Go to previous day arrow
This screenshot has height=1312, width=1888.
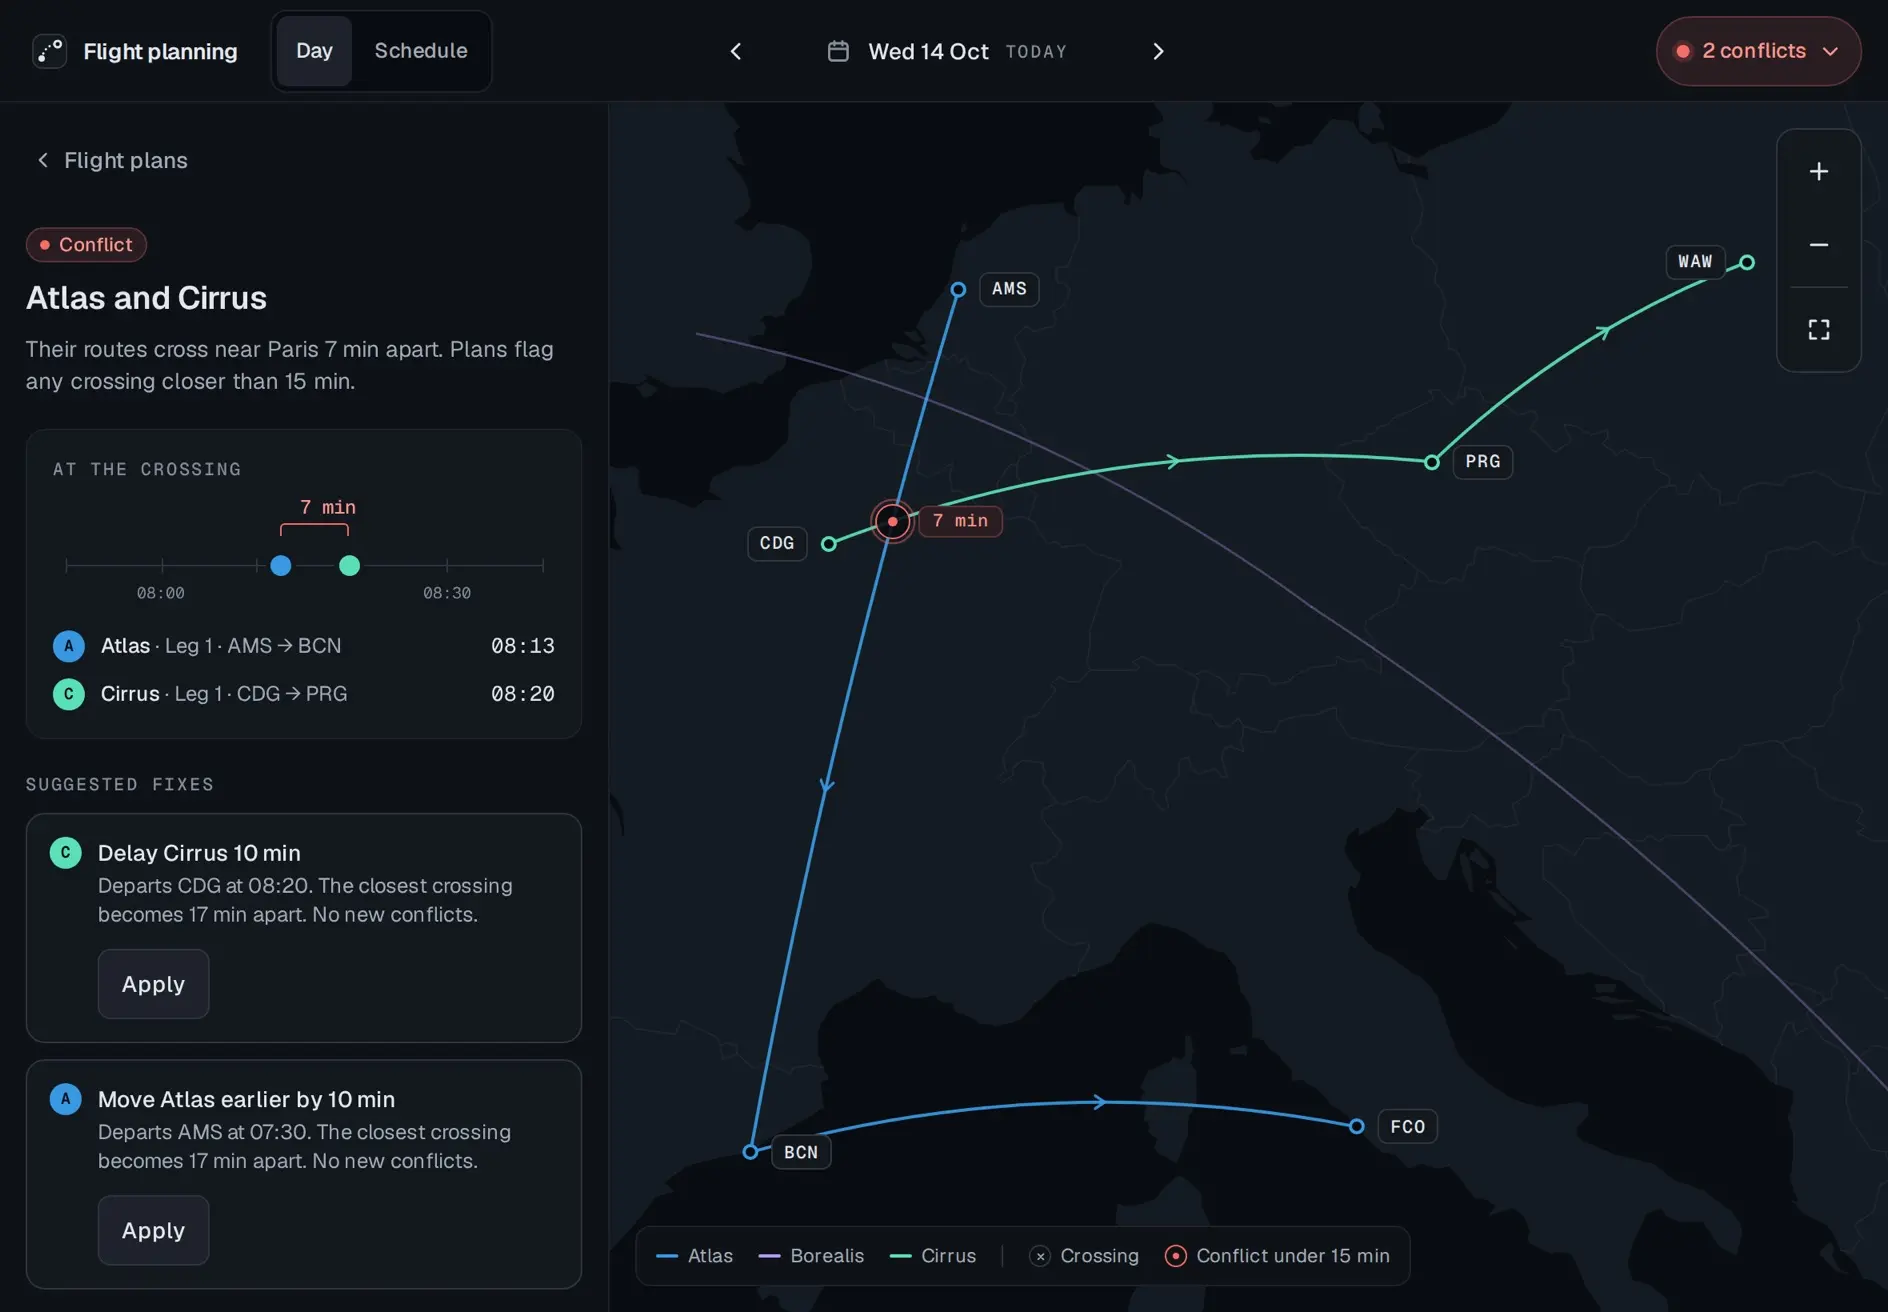click(736, 51)
